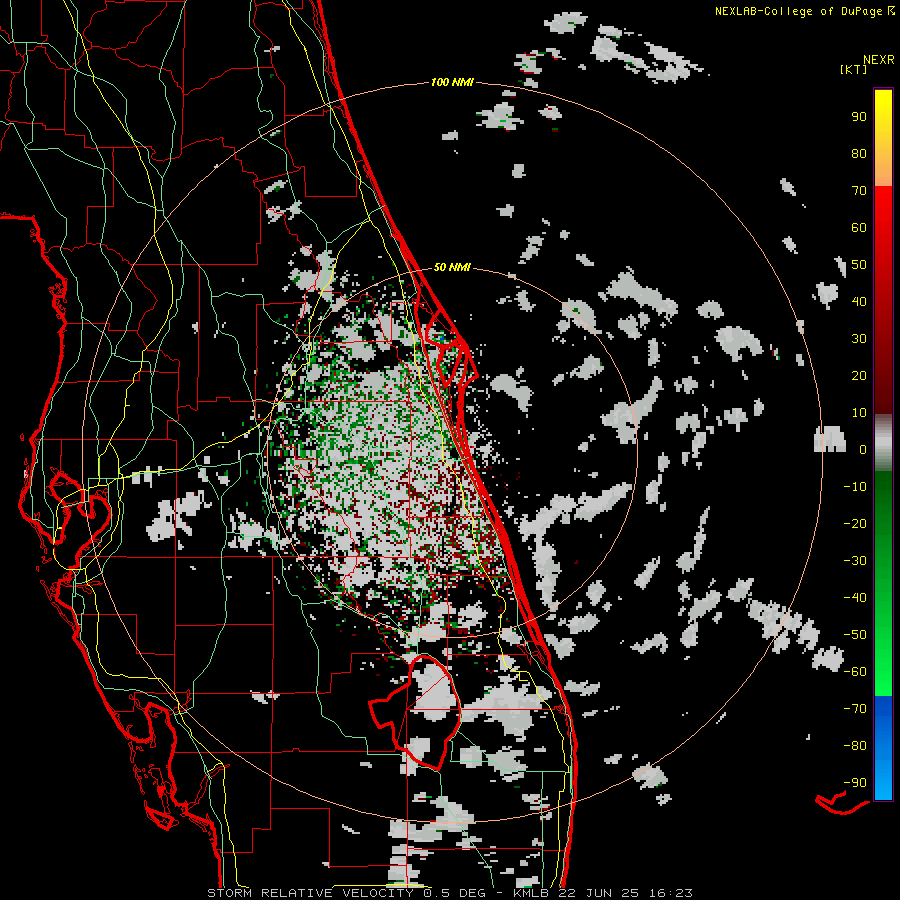This screenshot has height=900, width=900.
Task: Click the 100 NMI range ring label
Action: point(452,83)
